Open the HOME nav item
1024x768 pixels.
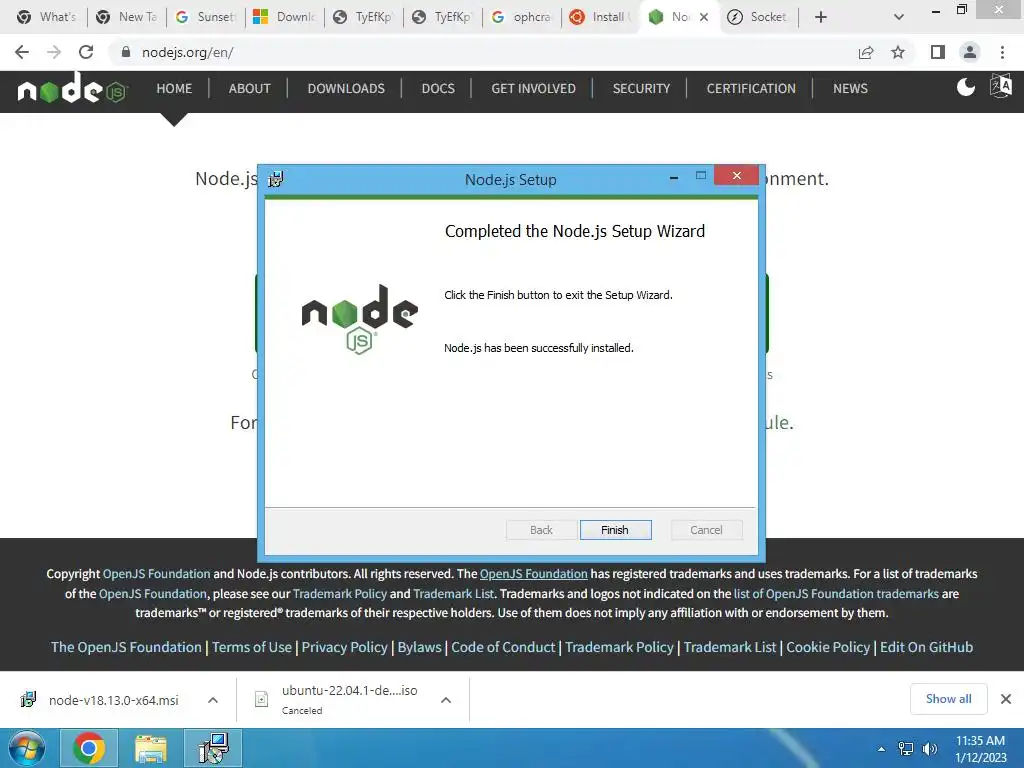174,88
